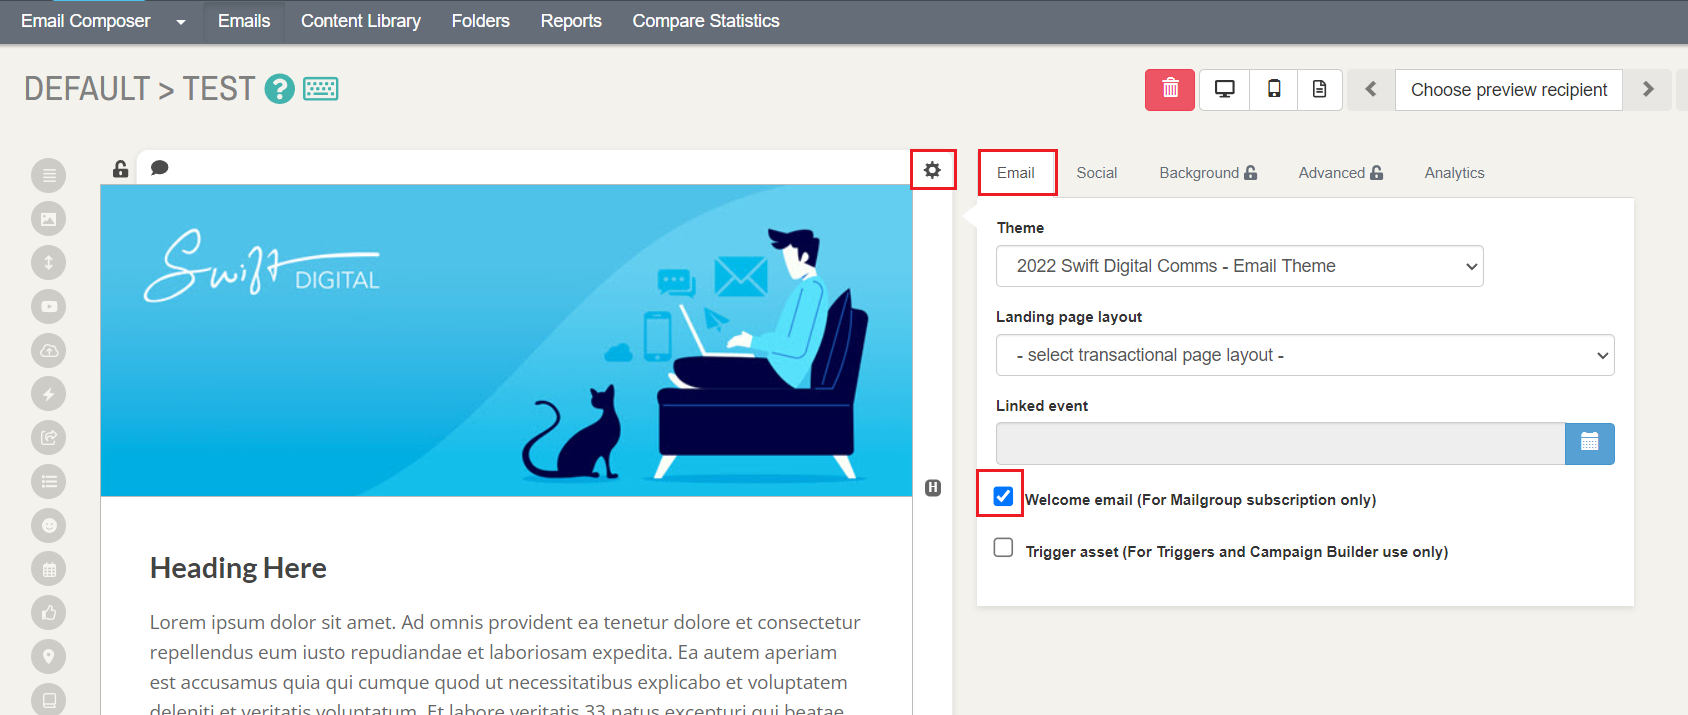The width and height of the screenshot is (1688, 715).
Task: Click the Welcome email label text
Action: tap(1200, 500)
